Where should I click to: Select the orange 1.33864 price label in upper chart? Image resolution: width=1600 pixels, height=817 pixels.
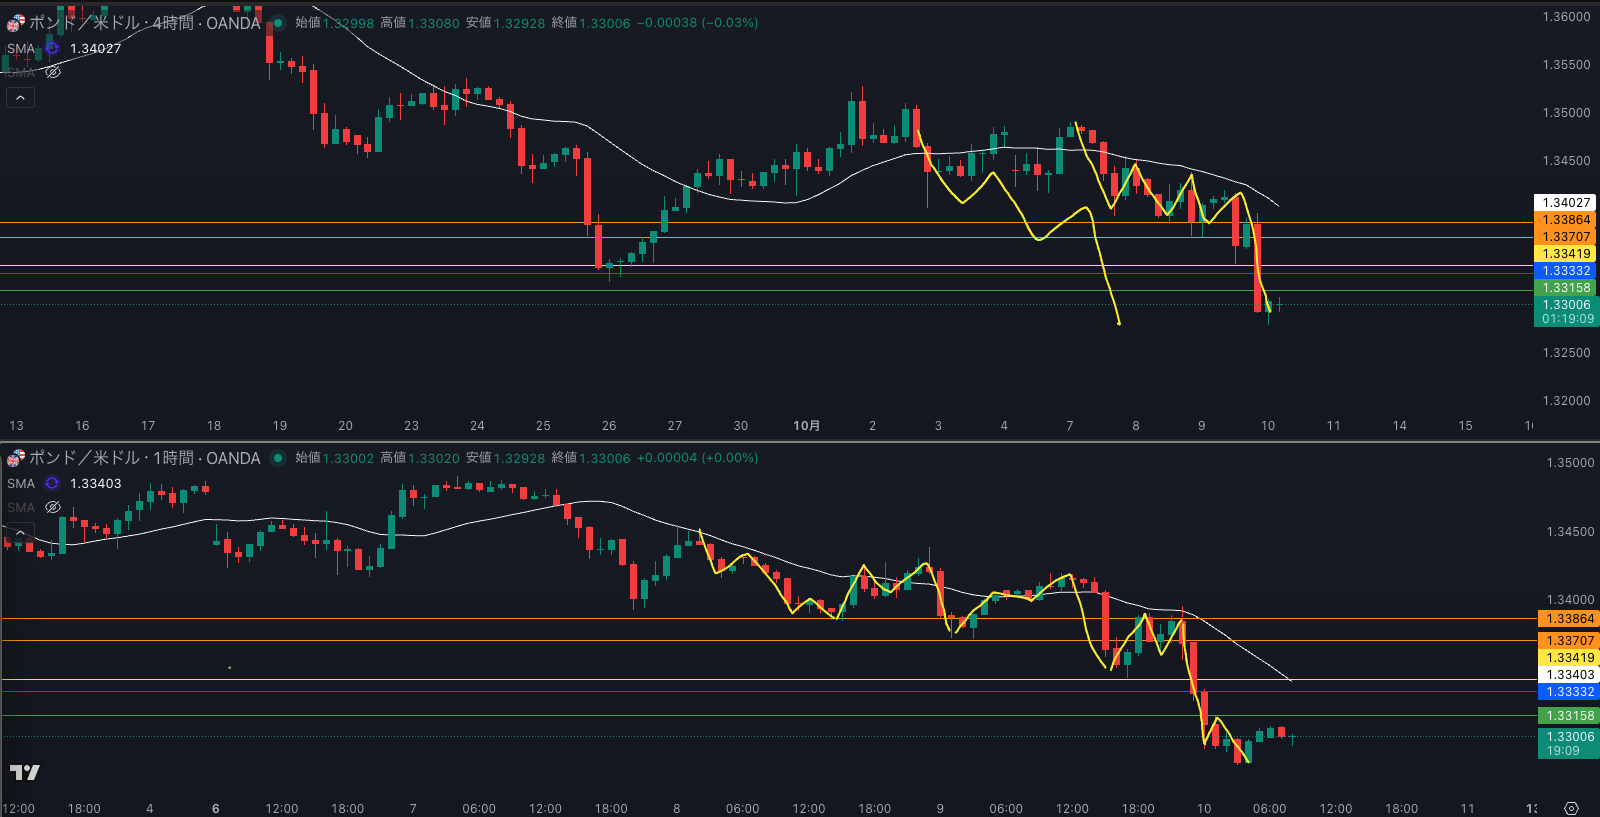[1565, 220]
